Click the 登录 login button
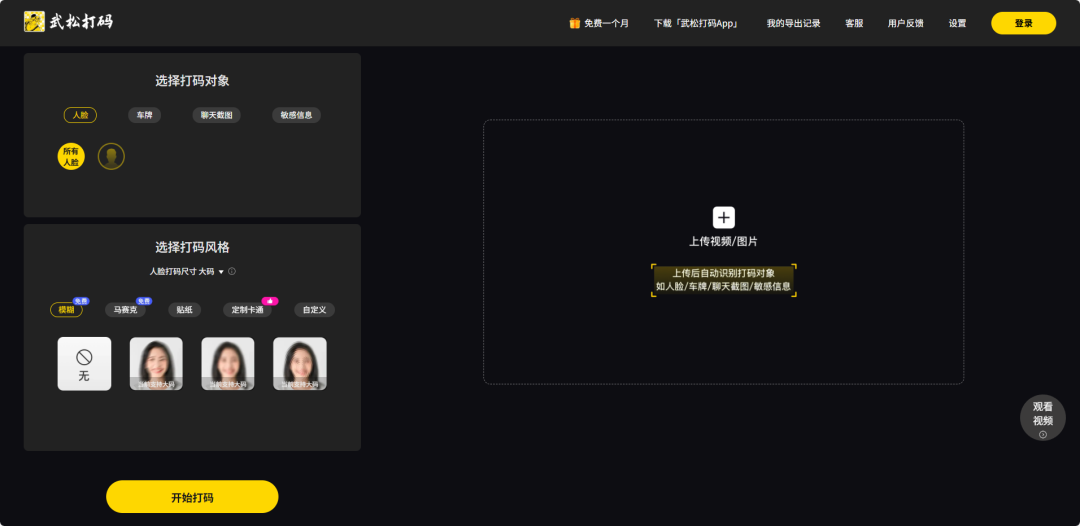 [x=1023, y=23]
